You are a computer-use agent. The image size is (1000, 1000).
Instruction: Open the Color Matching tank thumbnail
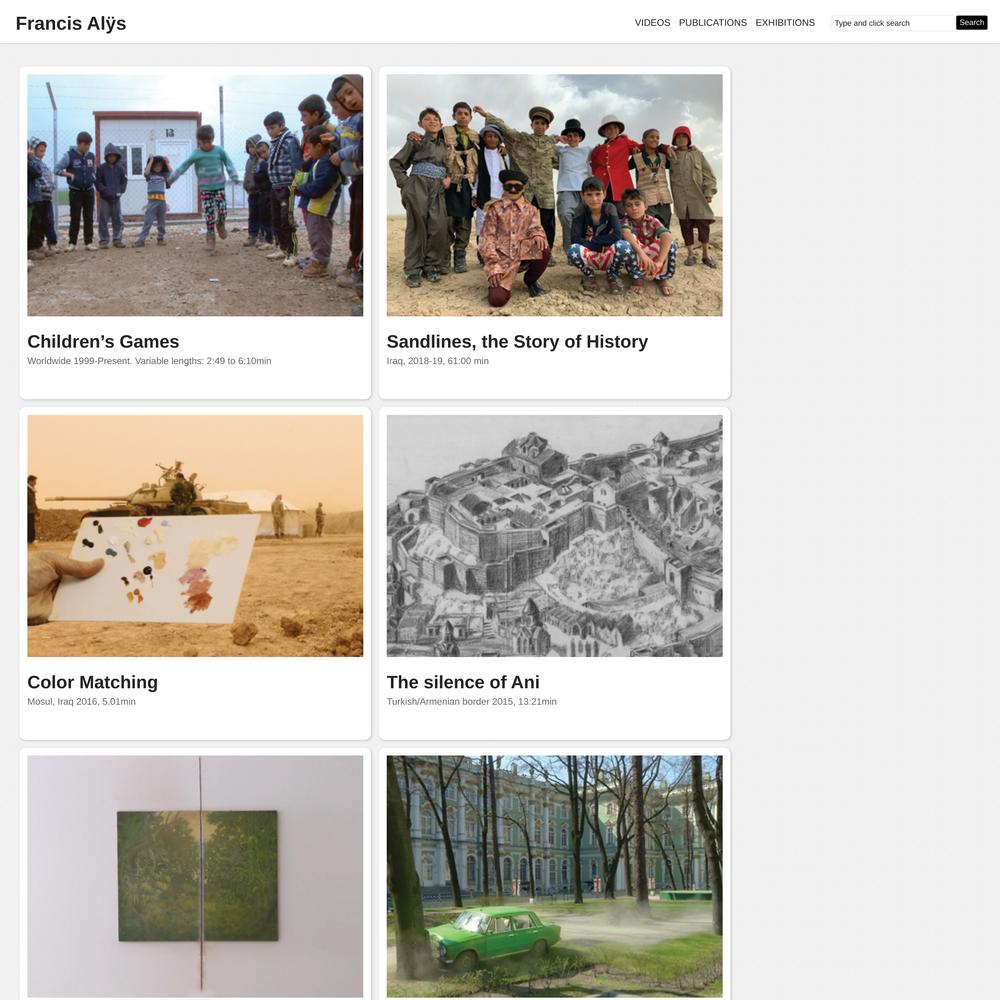coord(195,536)
